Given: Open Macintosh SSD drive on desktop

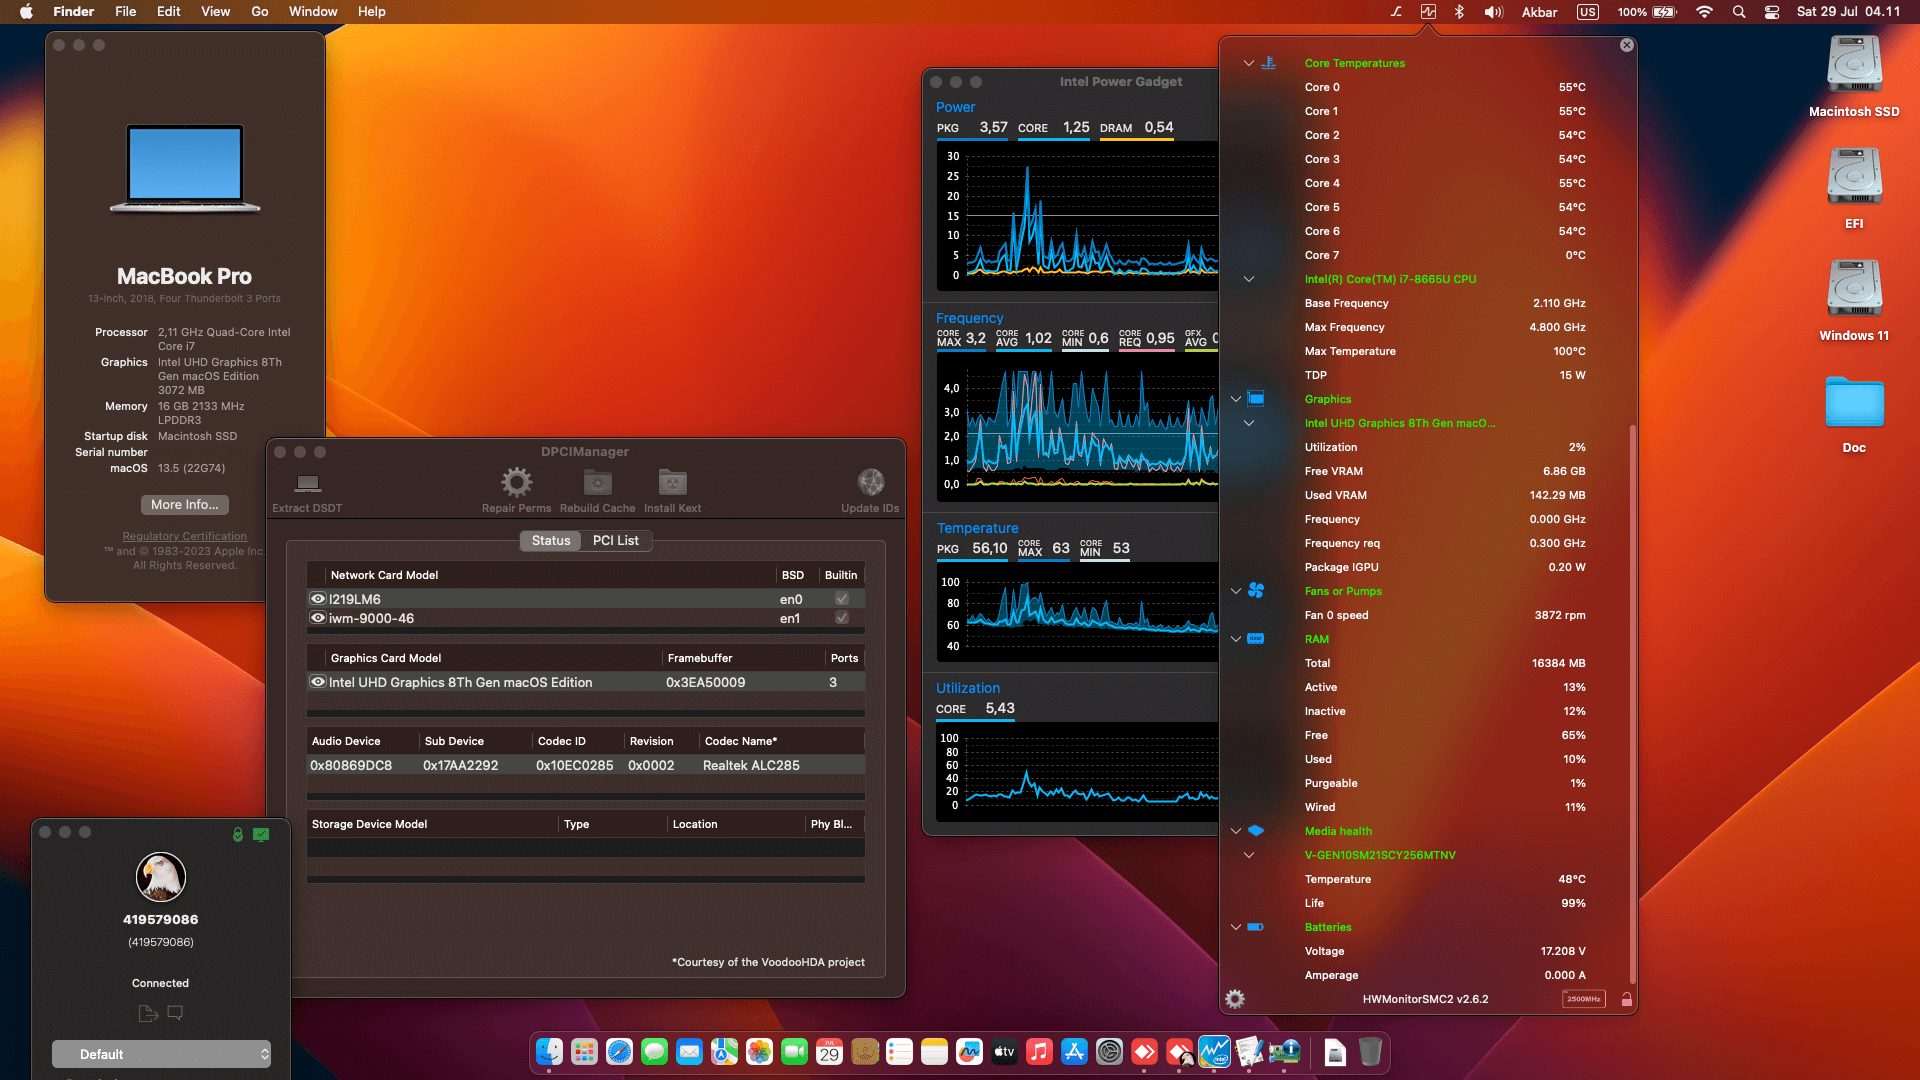Looking at the screenshot, I should [x=1854, y=76].
